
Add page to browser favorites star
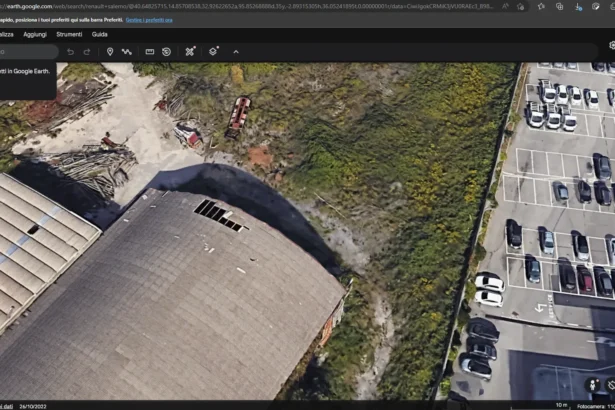tap(521, 6)
